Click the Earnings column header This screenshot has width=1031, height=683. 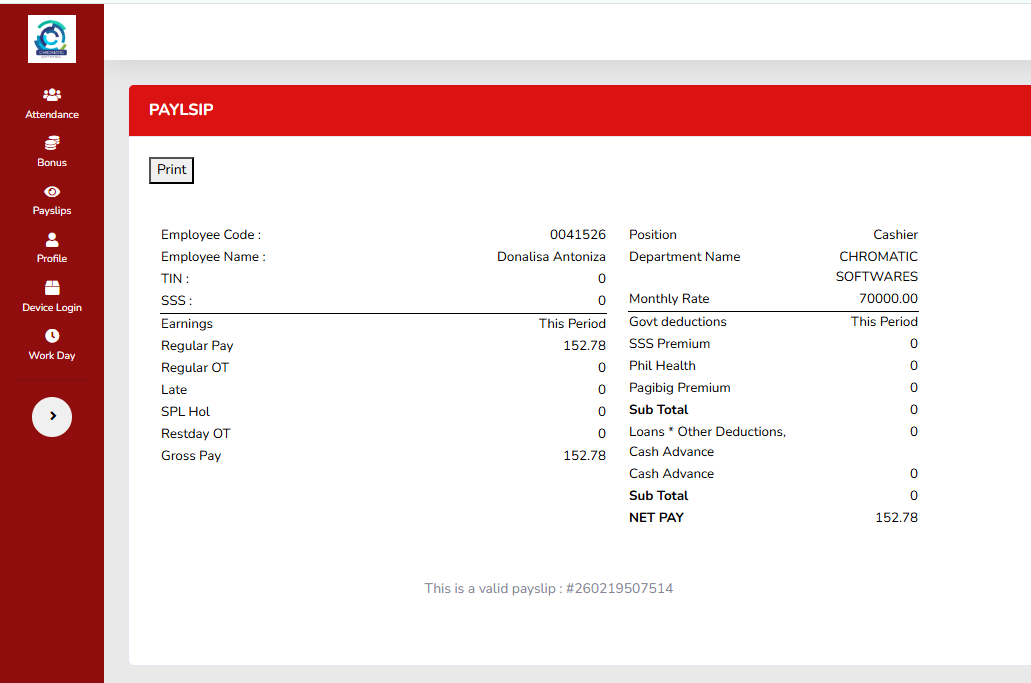pos(187,323)
